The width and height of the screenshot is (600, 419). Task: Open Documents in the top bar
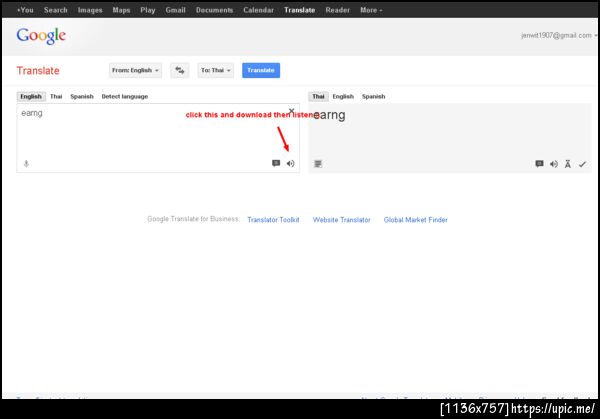tap(214, 10)
